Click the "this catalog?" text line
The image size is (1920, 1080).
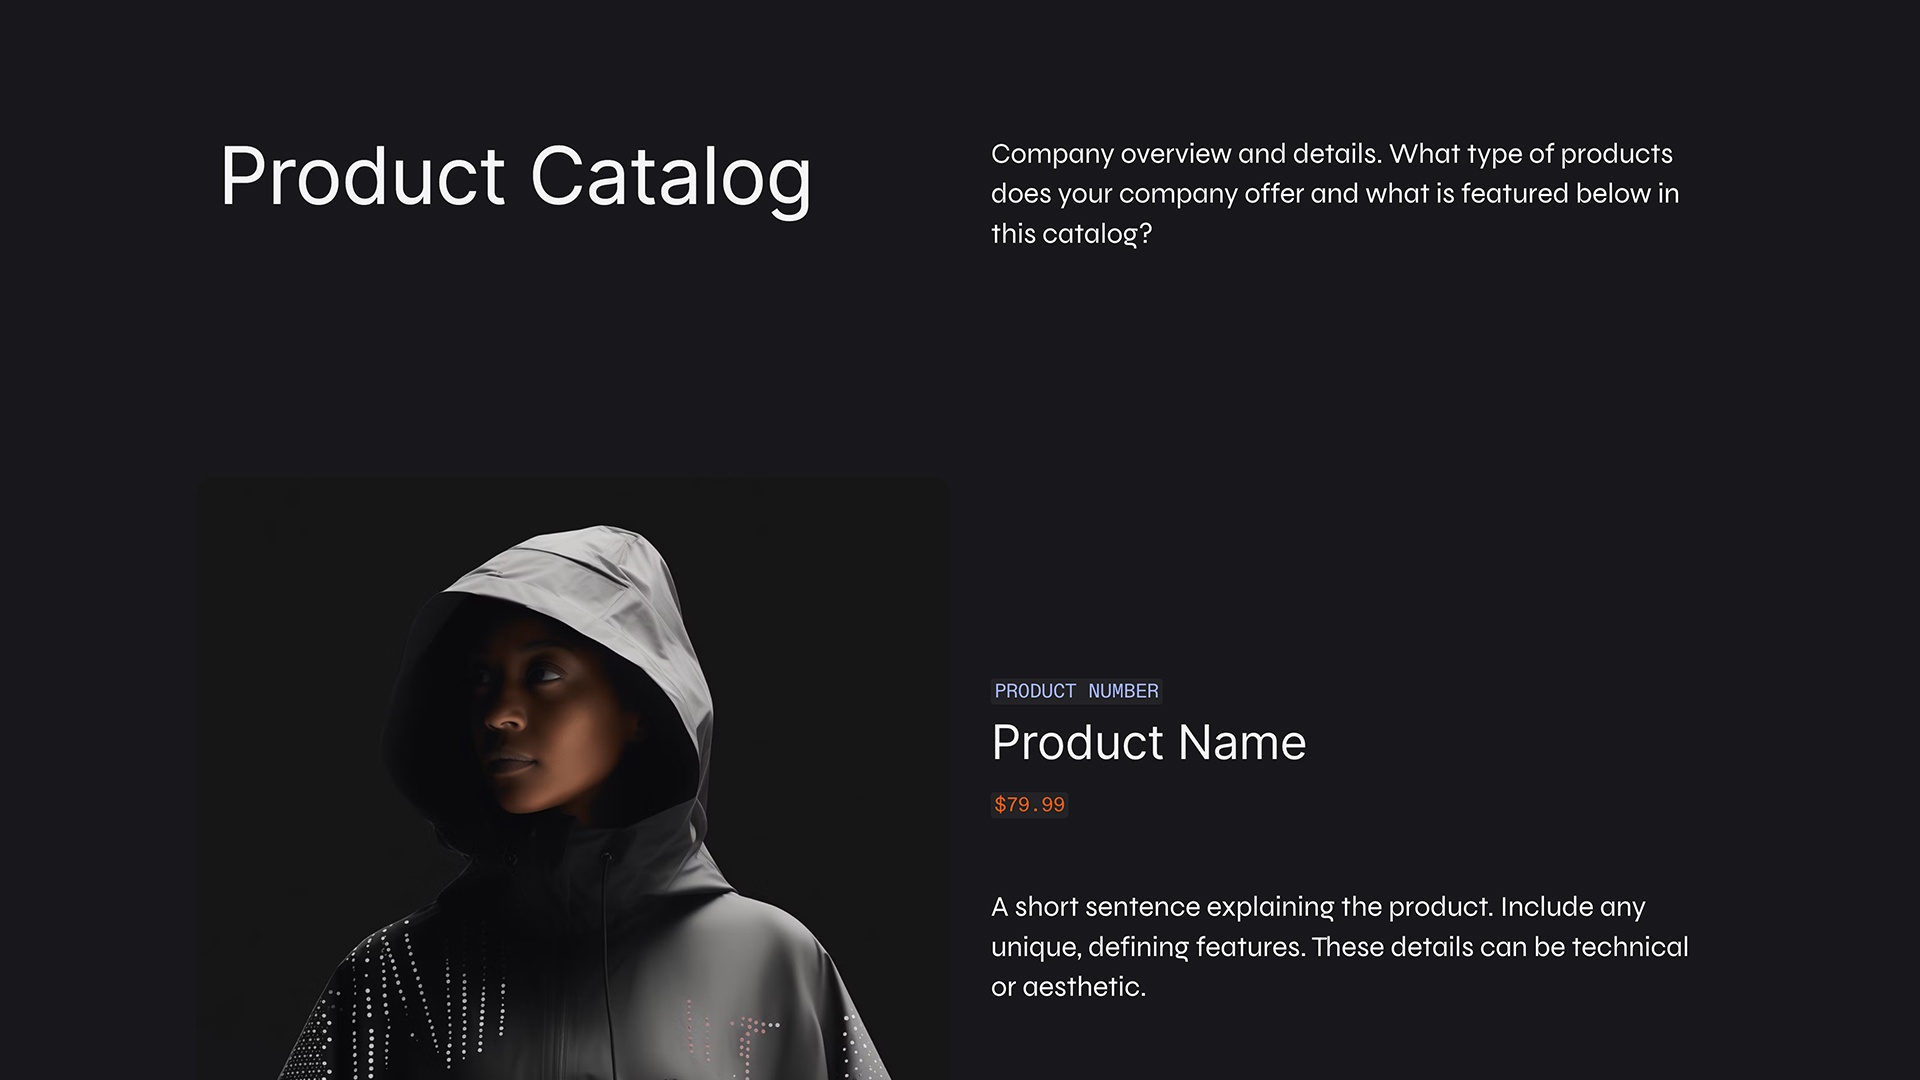[1071, 234]
